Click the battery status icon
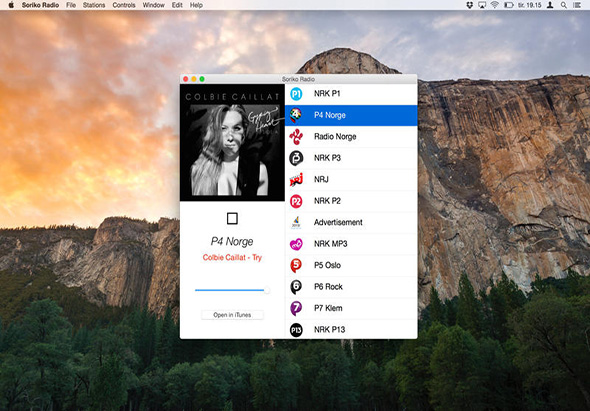 point(509,5)
